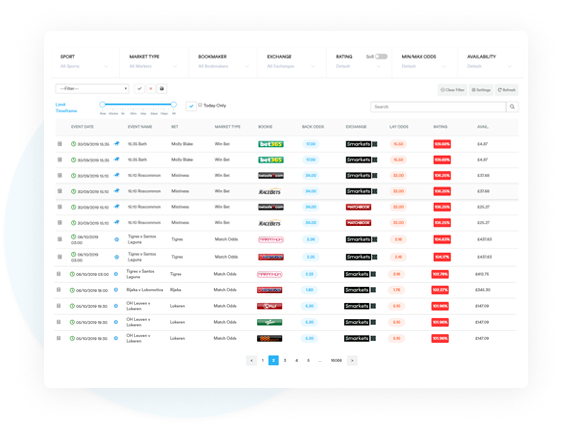Click the '£412.75' availability value
563x427 pixels.
point(482,274)
